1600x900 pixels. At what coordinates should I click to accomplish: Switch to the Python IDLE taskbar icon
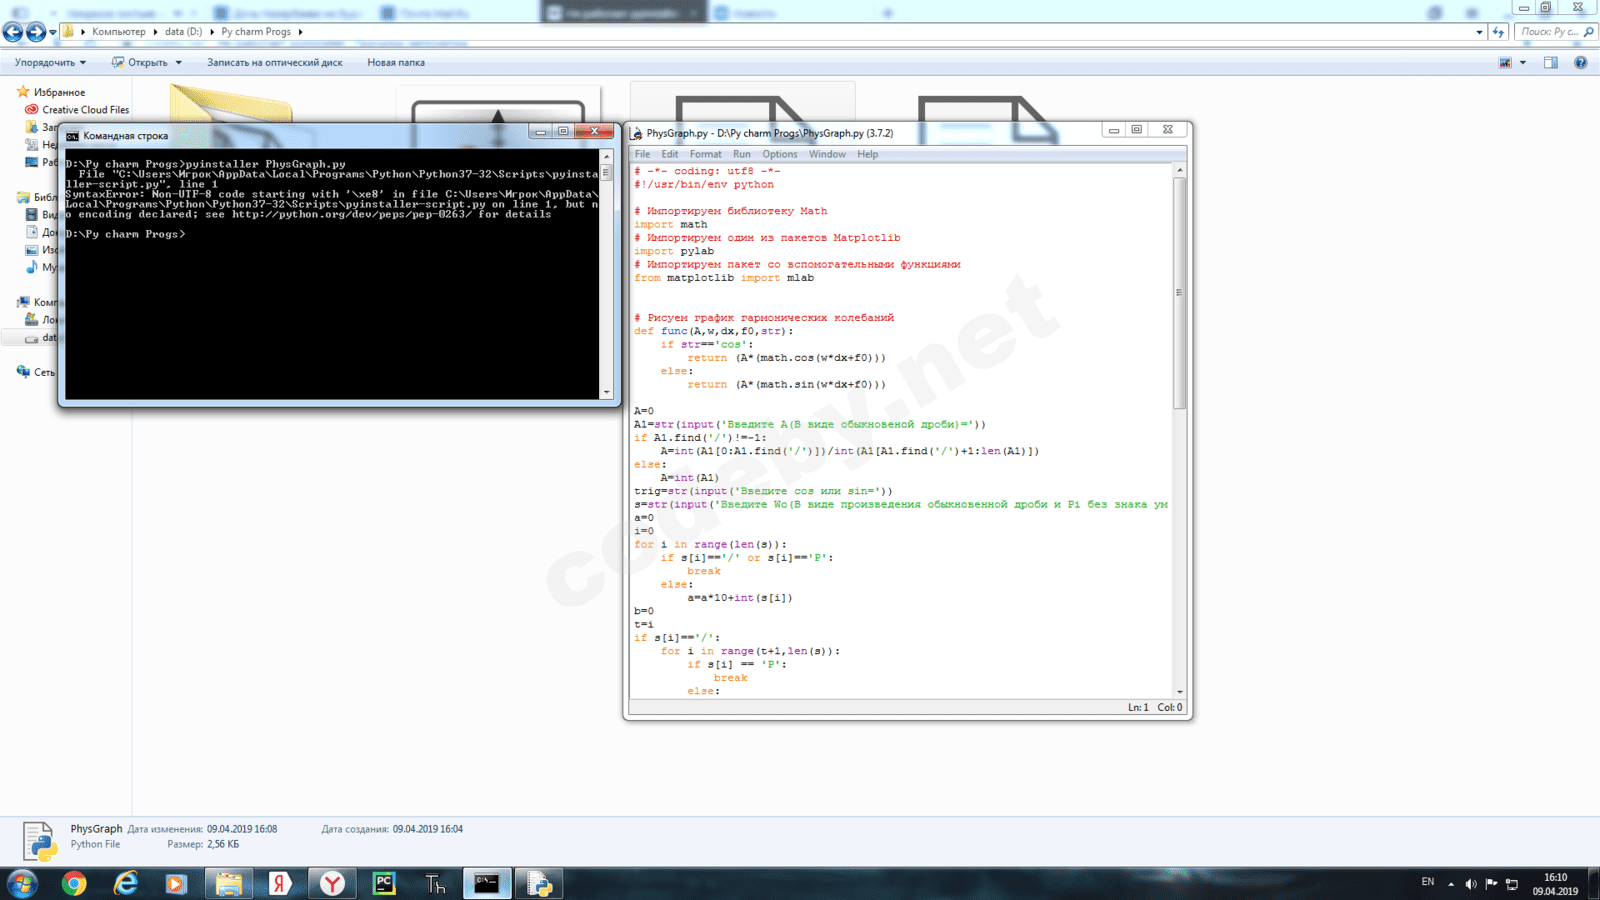[539, 883]
